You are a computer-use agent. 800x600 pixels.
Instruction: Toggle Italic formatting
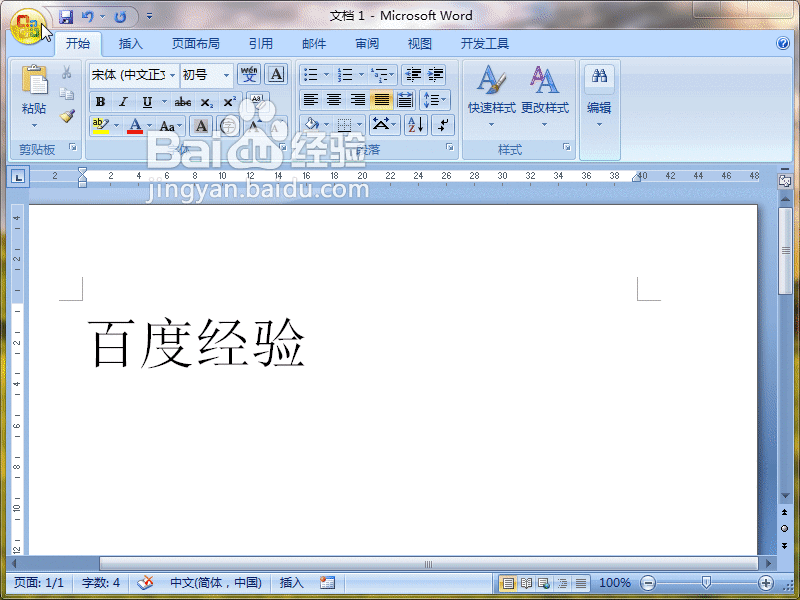pos(123,102)
